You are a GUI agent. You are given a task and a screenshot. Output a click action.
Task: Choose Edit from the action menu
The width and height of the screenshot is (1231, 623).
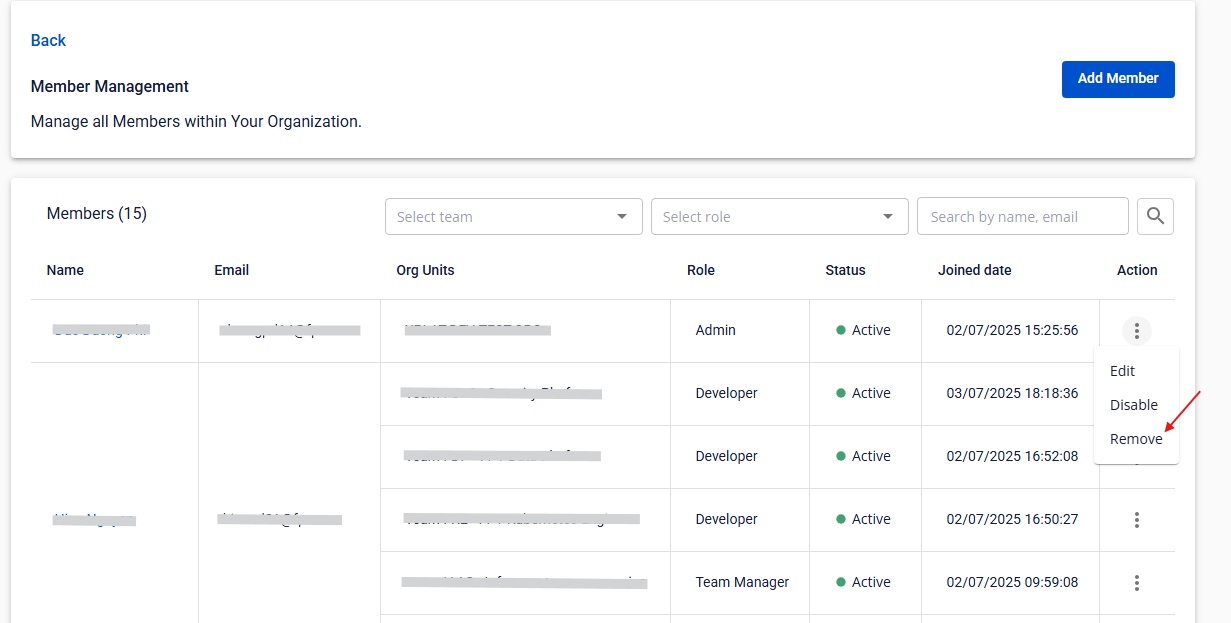coord(1122,371)
